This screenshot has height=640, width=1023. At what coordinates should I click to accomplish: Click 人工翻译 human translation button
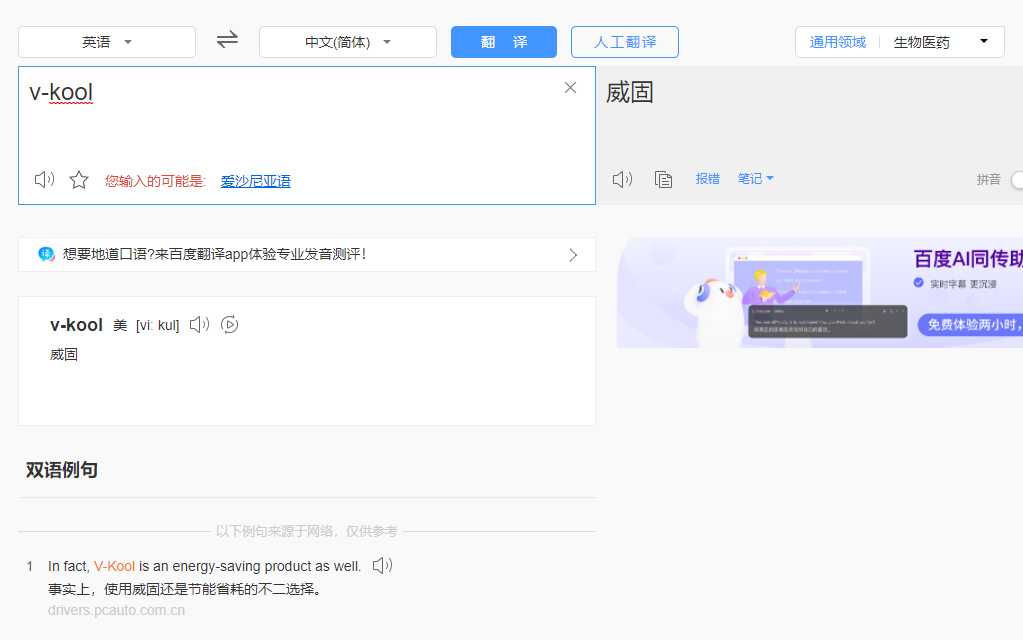(x=625, y=42)
